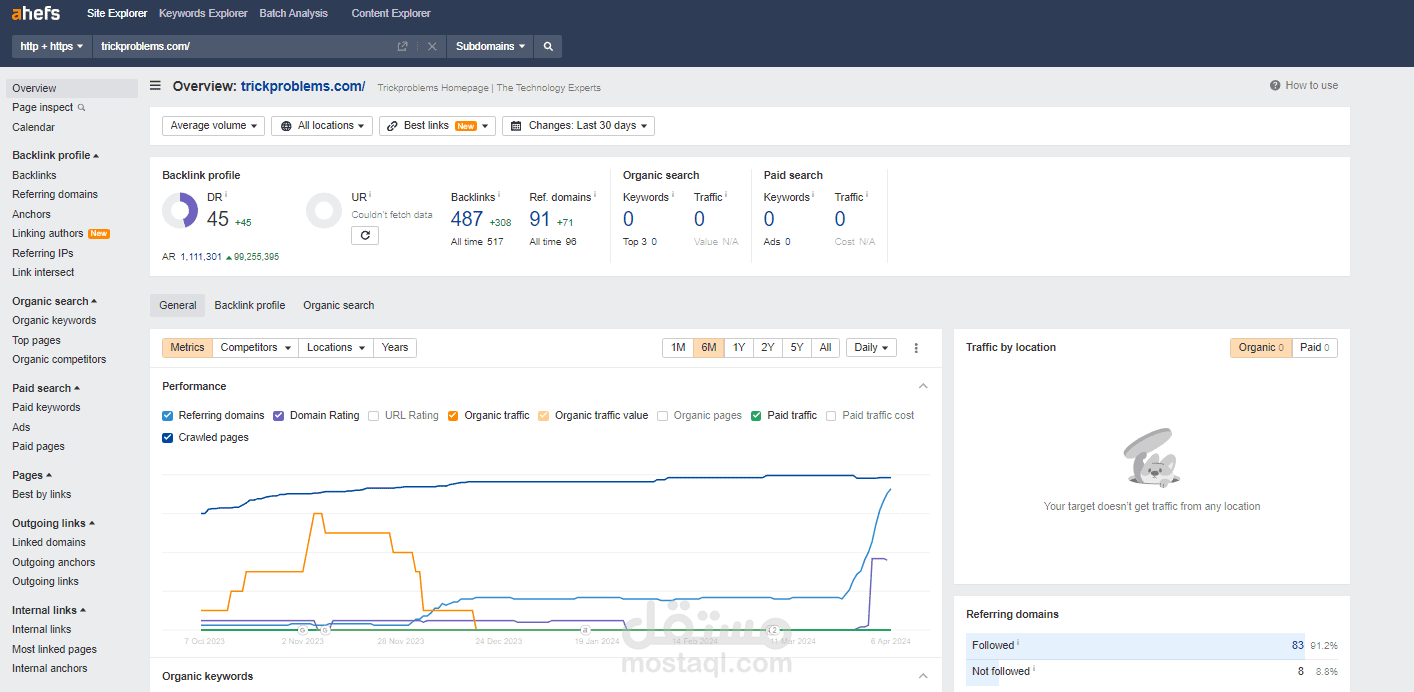Switch Traffic by location to Paid
1414x692 pixels.
coord(1315,348)
